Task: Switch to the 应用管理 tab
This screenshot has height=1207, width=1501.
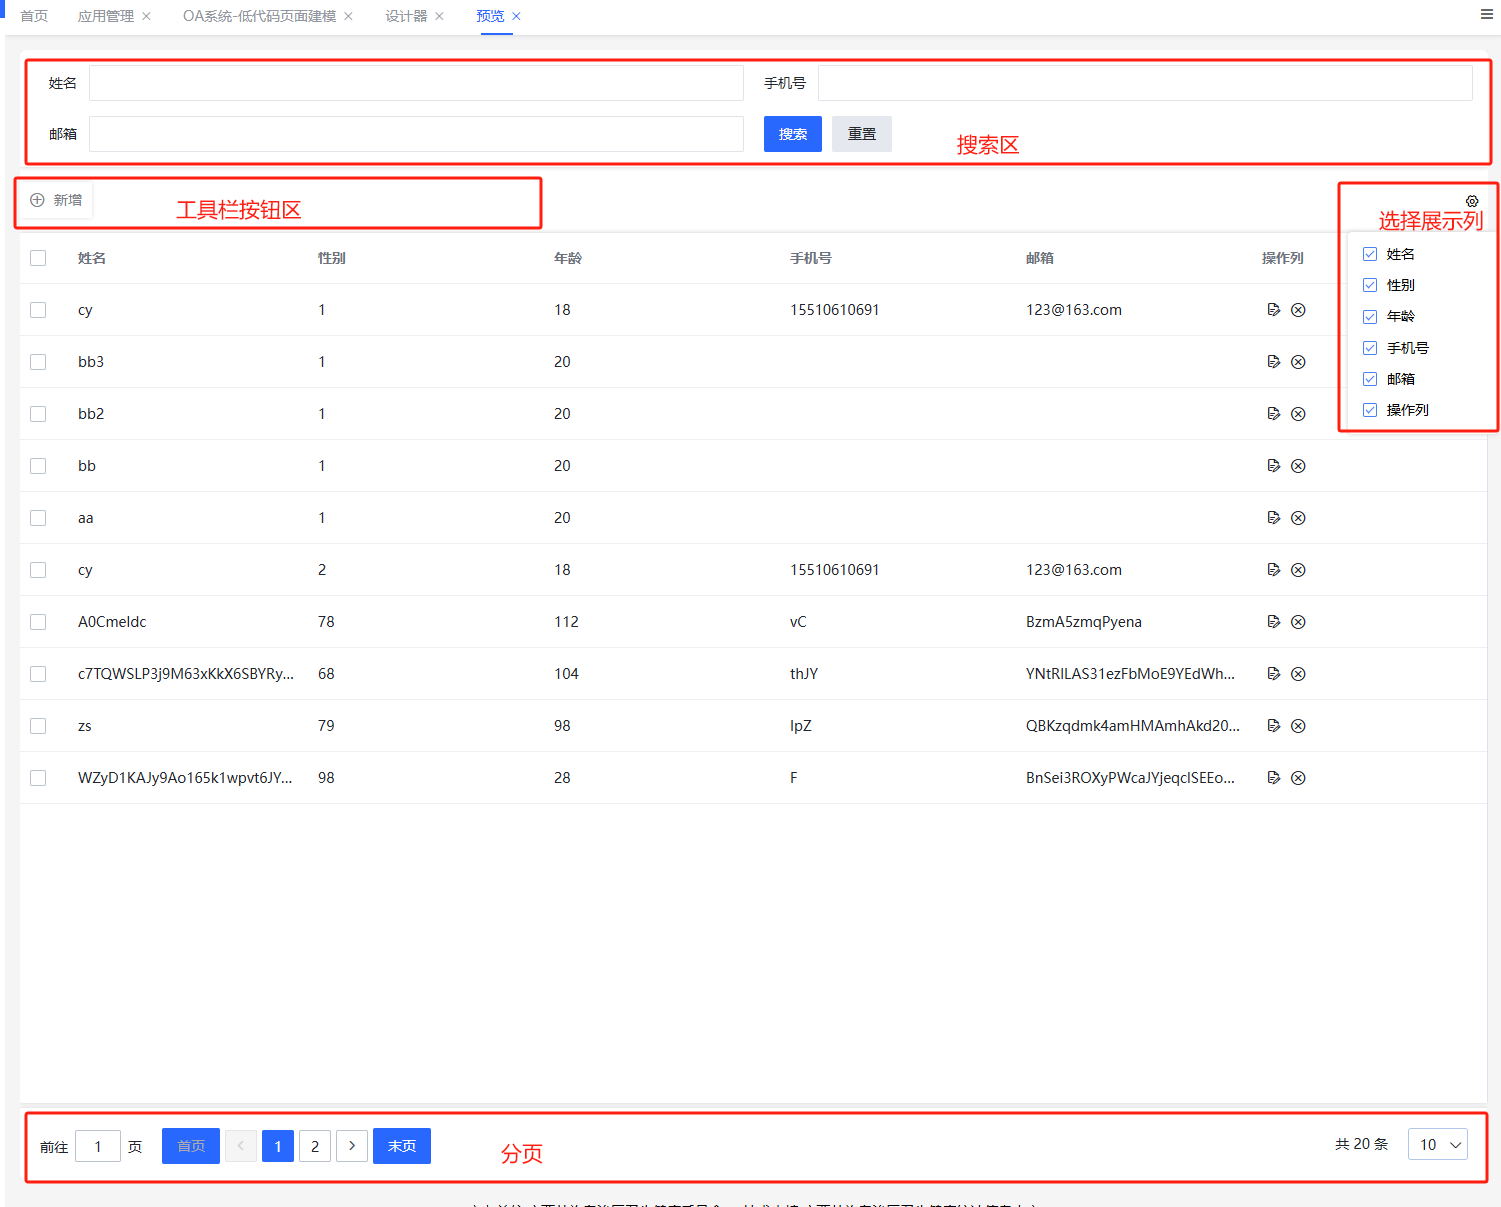Action: [x=105, y=16]
